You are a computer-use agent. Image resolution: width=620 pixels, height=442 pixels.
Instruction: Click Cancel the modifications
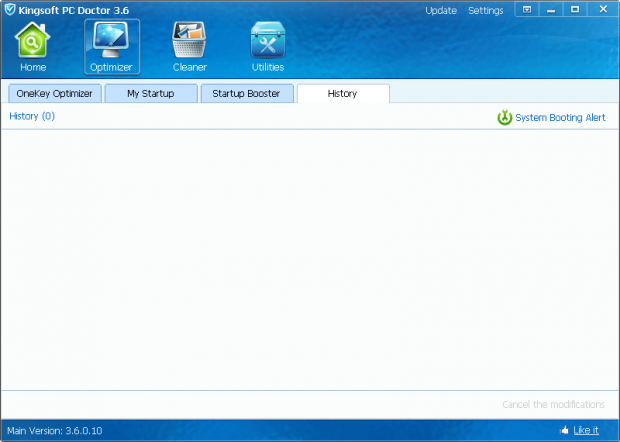tap(553, 405)
